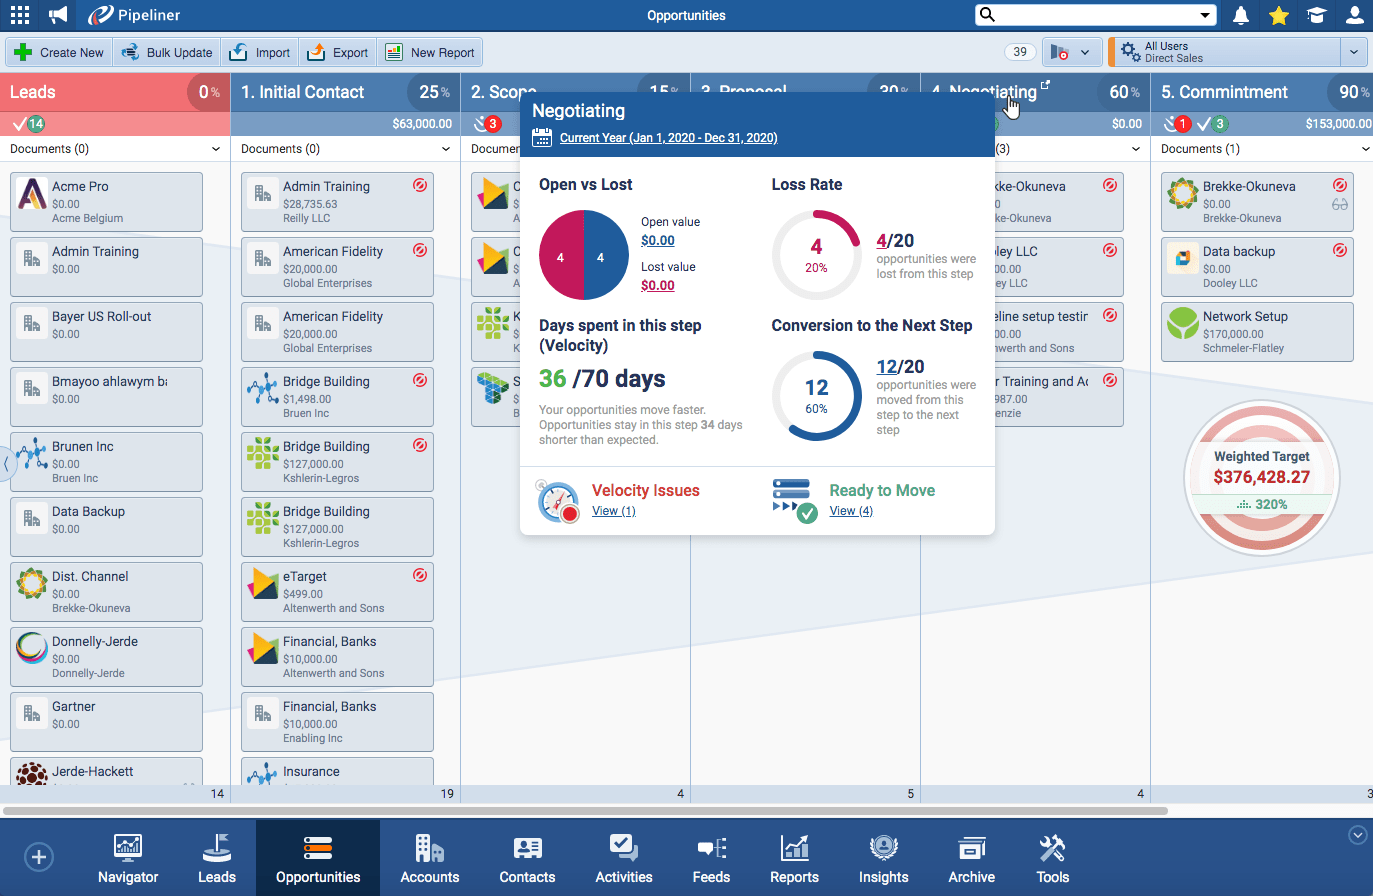The image size is (1373, 896).
Task: Open Ready to Move View (4) link
Action: point(851,511)
